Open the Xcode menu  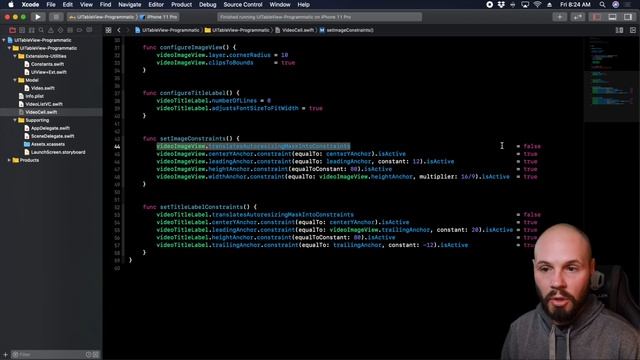coord(30,4)
